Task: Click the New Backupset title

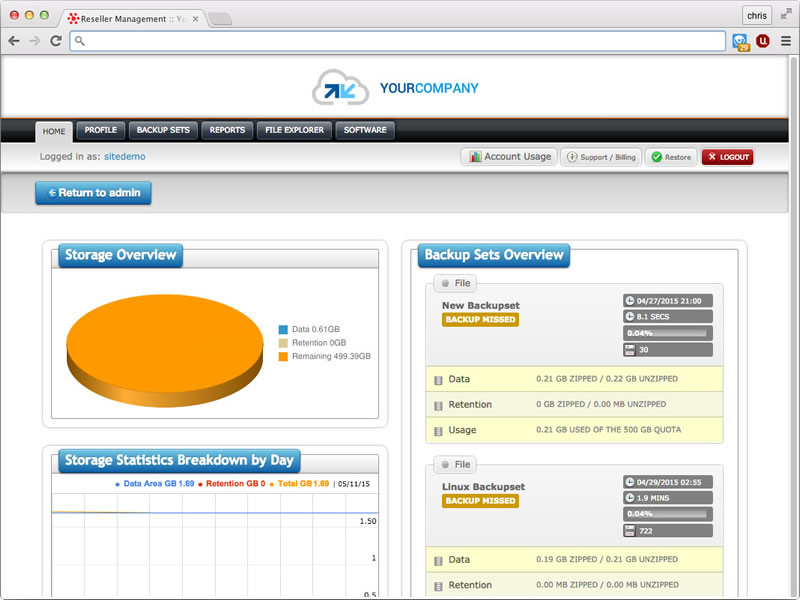Action: coord(481,306)
